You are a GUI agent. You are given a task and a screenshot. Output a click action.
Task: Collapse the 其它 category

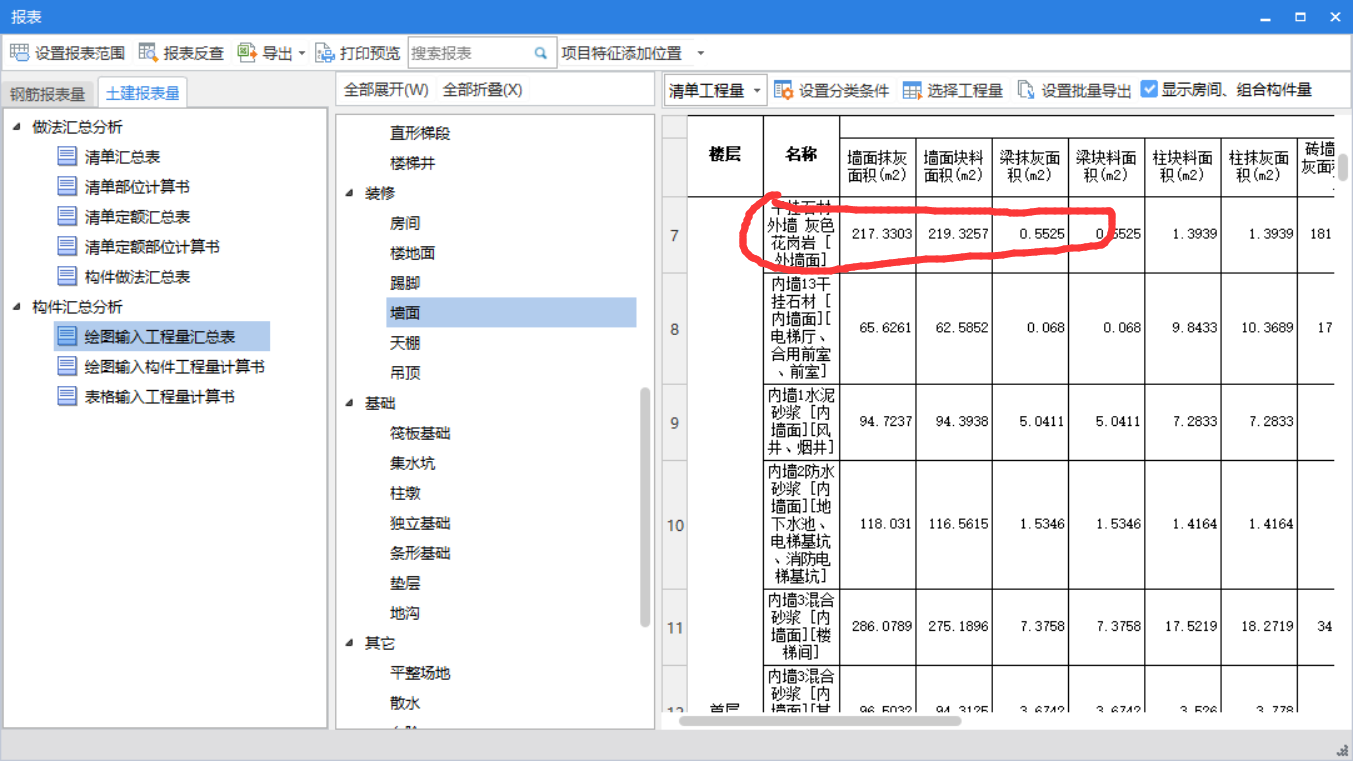click(x=349, y=643)
